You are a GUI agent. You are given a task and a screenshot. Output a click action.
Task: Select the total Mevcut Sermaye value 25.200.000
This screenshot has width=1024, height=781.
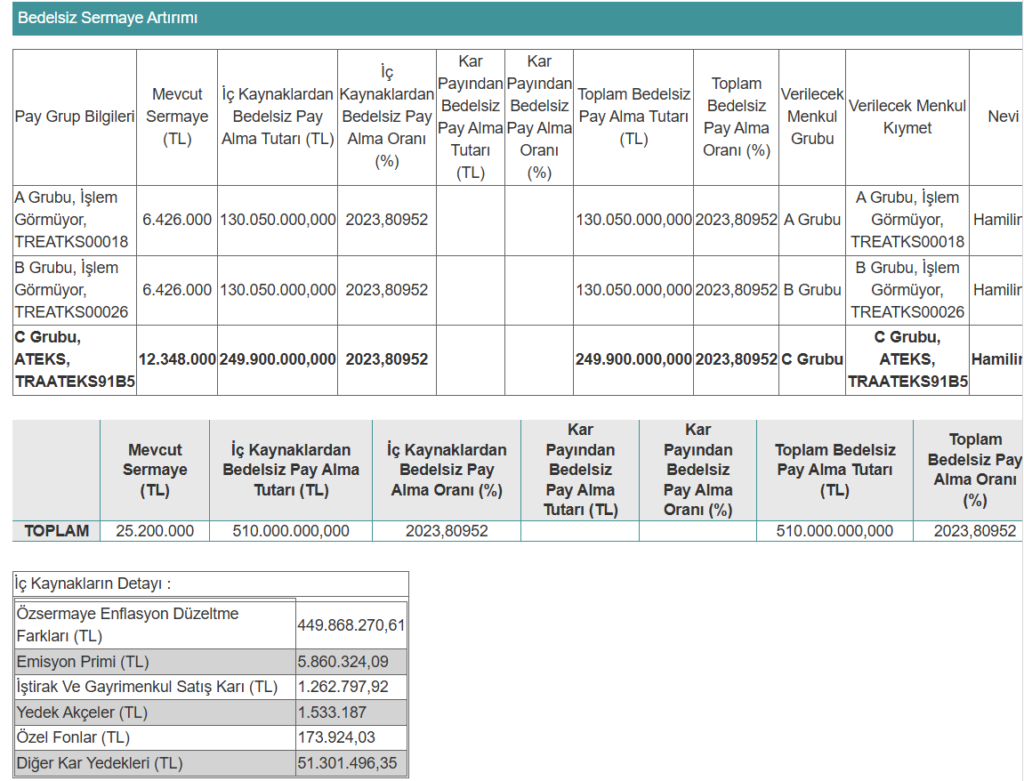click(155, 532)
